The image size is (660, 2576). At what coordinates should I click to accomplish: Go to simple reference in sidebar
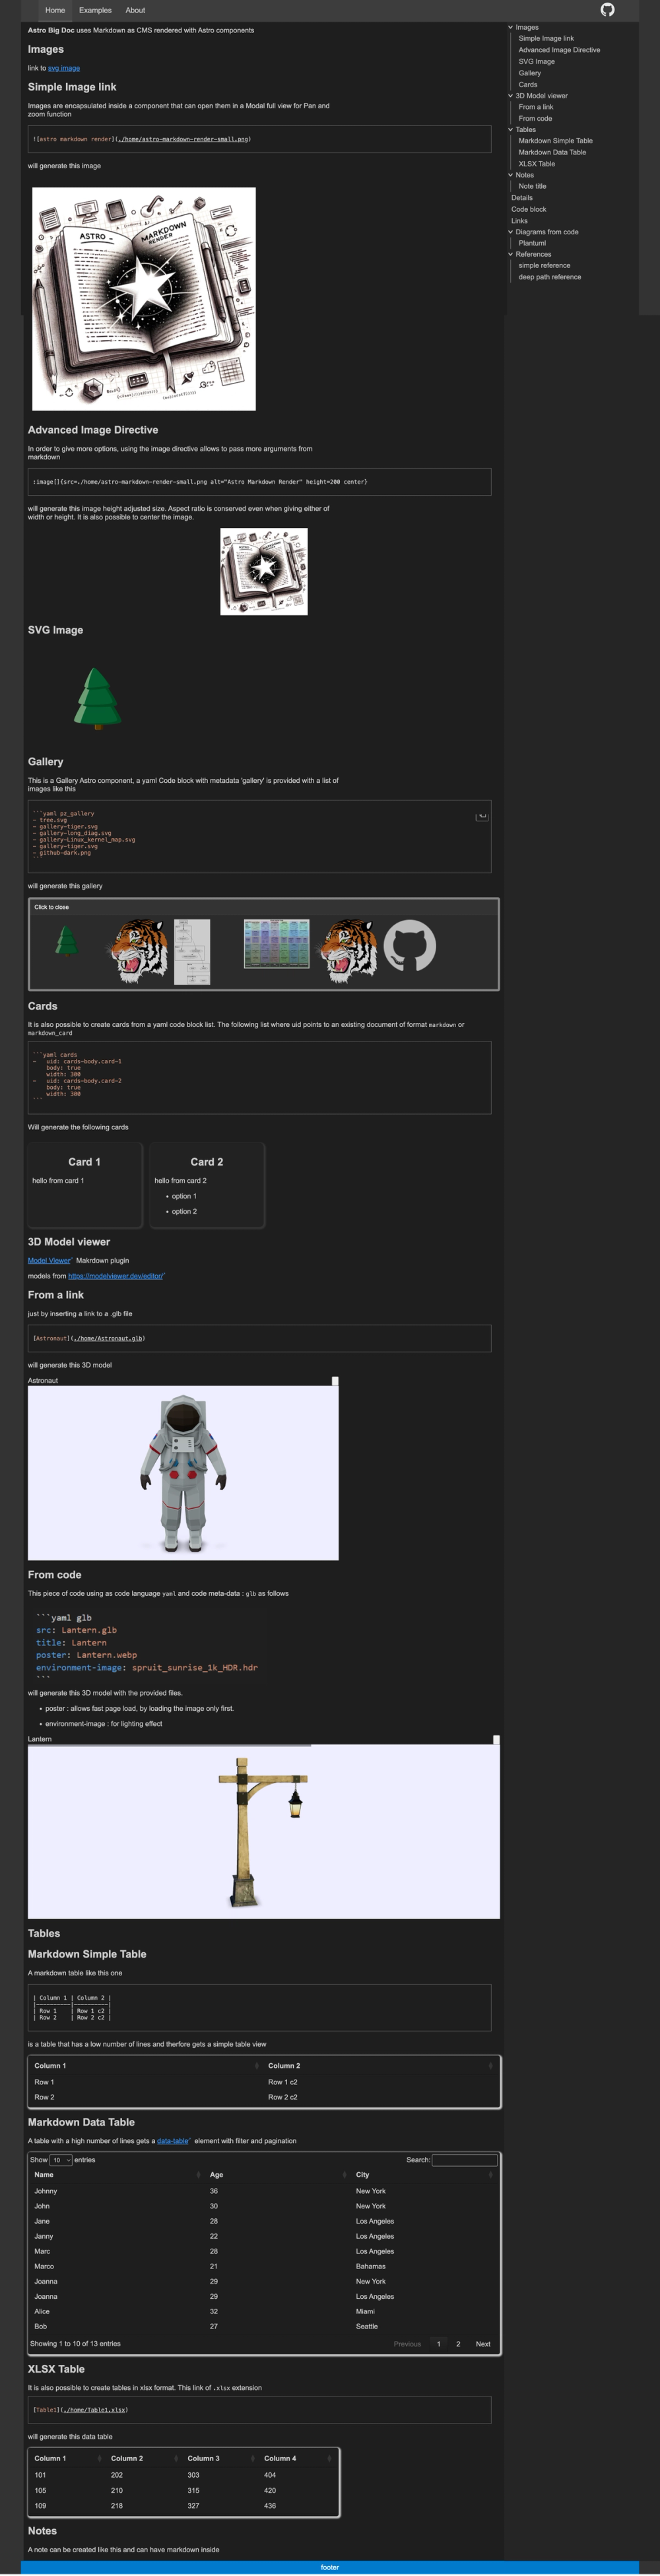click(x=544, y=266)
